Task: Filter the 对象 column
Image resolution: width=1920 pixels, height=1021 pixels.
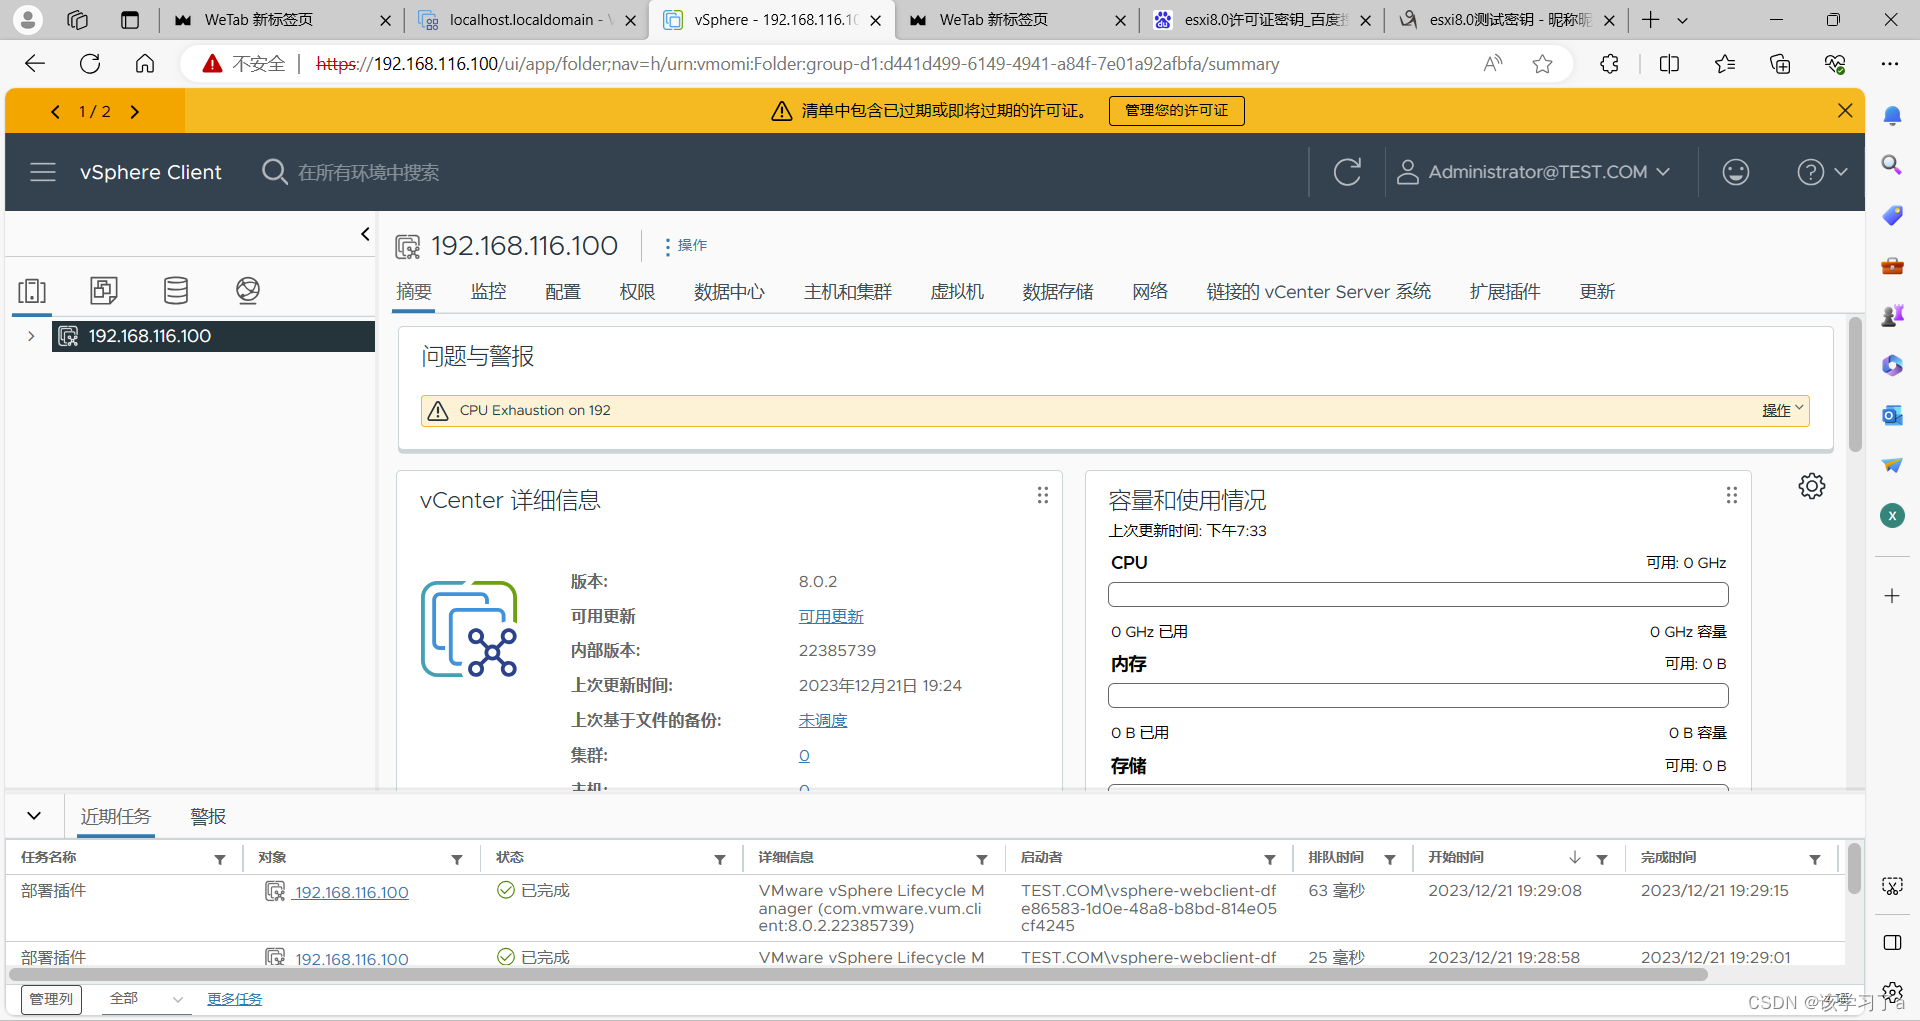Action: click(x=457, y=859)
